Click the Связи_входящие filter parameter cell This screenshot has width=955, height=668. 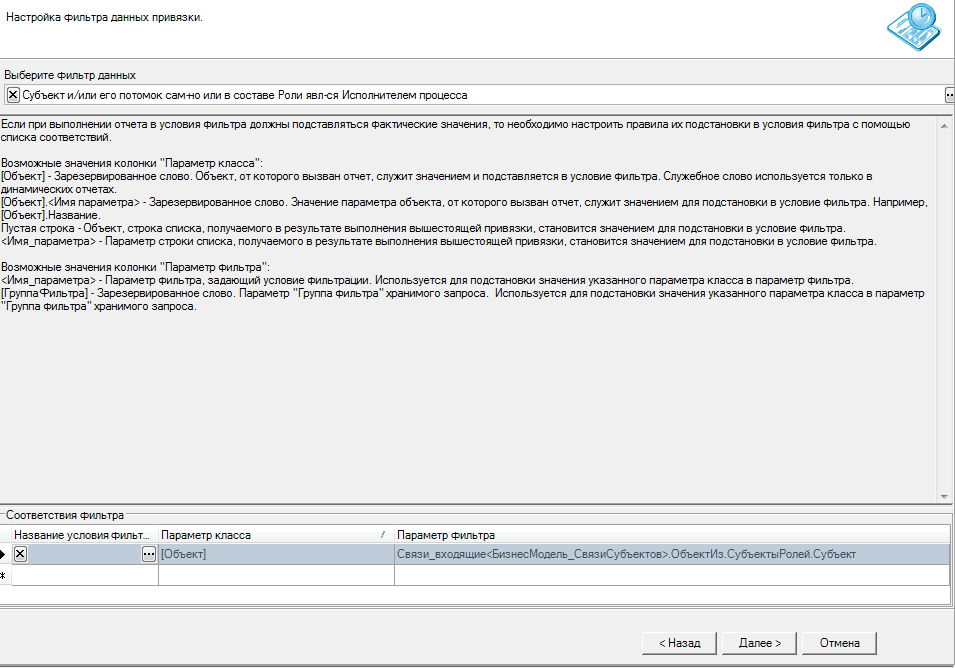tap(670, 554)
